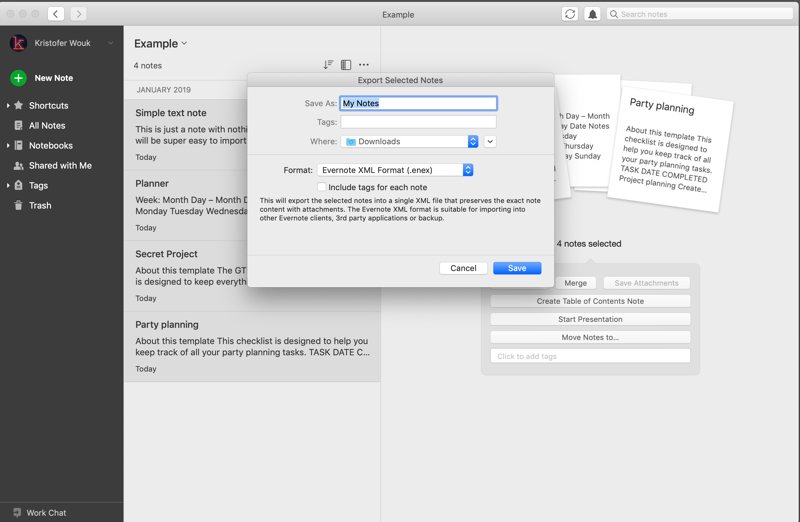Image resolution: width=800 pixels, height=522 pixels.
Task: Click the 4 notes count label
Action: tap(147, 65)
